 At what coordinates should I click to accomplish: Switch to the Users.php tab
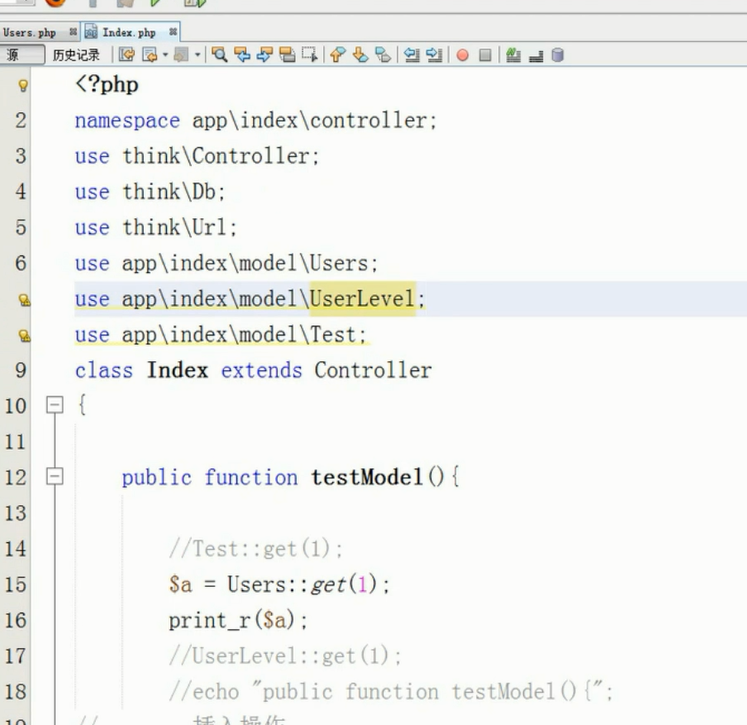click(29, 32)
